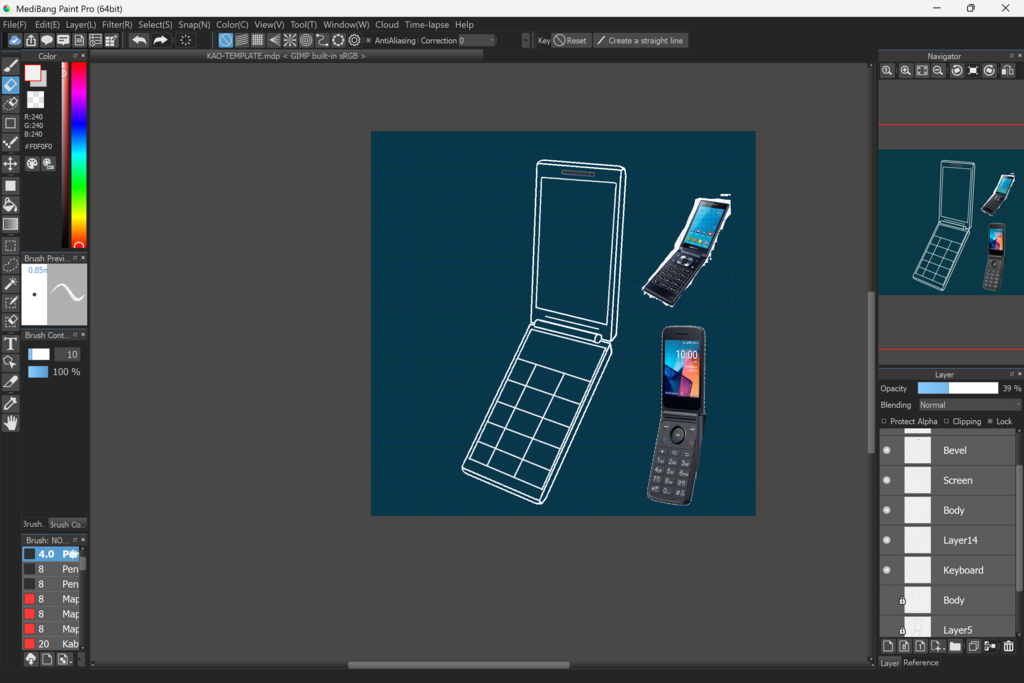This screenshot has height=683, width=1024.
Task: Switch to the Reference tab
Action: pyautogui.click(x=921, y=663)
